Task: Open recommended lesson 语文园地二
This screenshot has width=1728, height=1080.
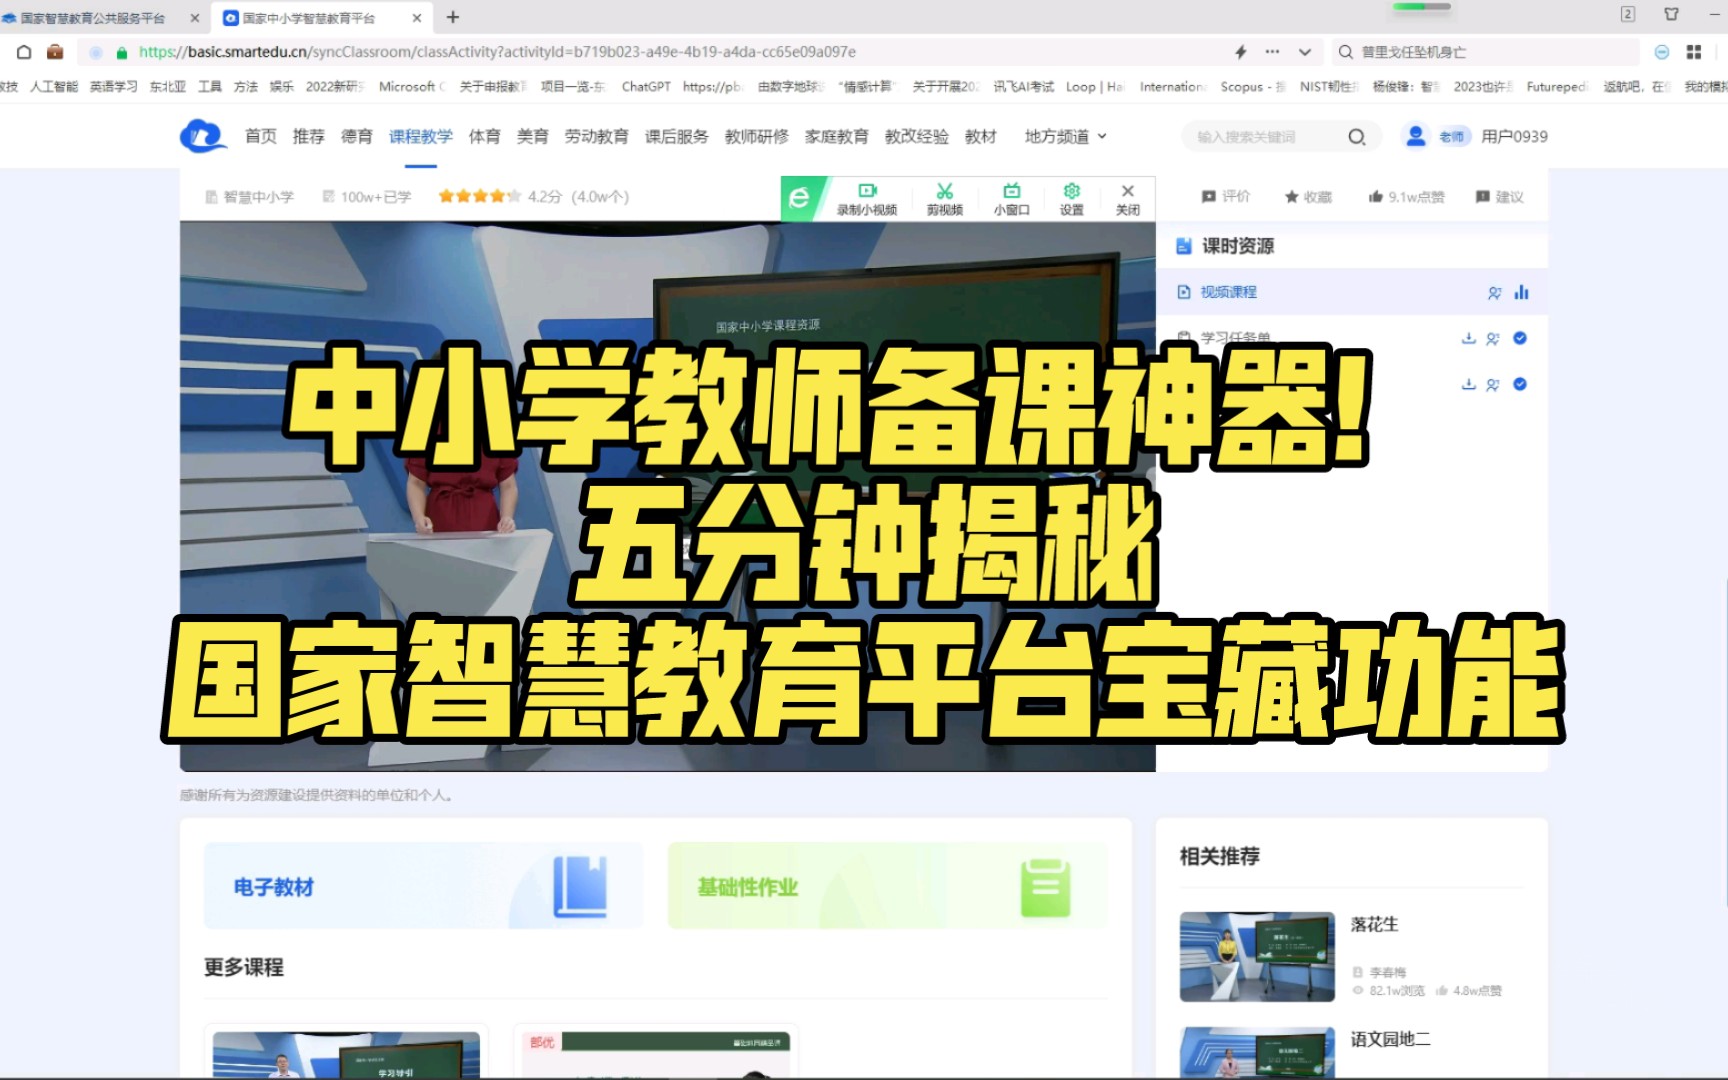Action: coord(1390,1039)
